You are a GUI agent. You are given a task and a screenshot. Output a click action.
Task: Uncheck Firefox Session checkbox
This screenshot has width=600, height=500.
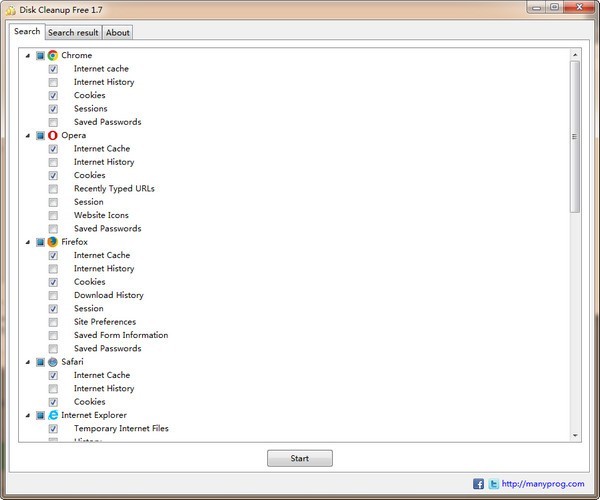[x=53, y=309]
